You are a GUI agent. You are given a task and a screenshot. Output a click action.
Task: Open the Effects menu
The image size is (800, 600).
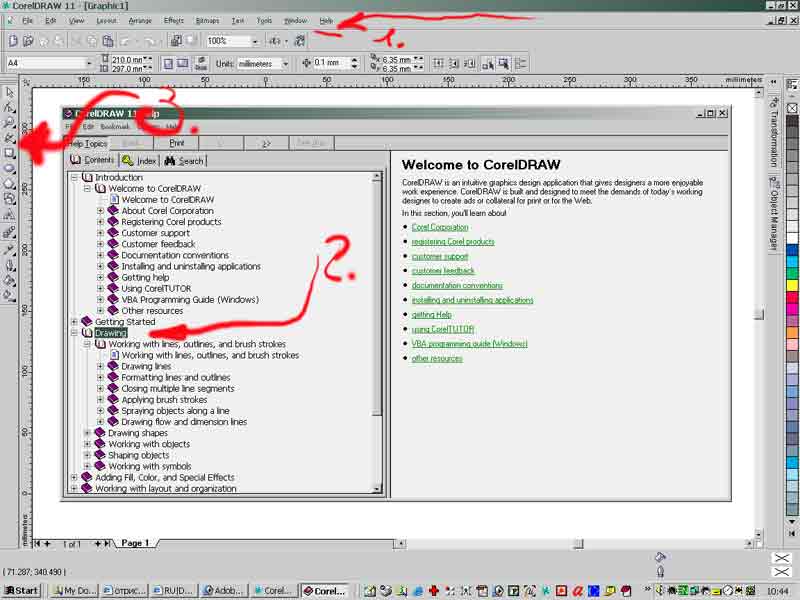(x=174, y=20)
